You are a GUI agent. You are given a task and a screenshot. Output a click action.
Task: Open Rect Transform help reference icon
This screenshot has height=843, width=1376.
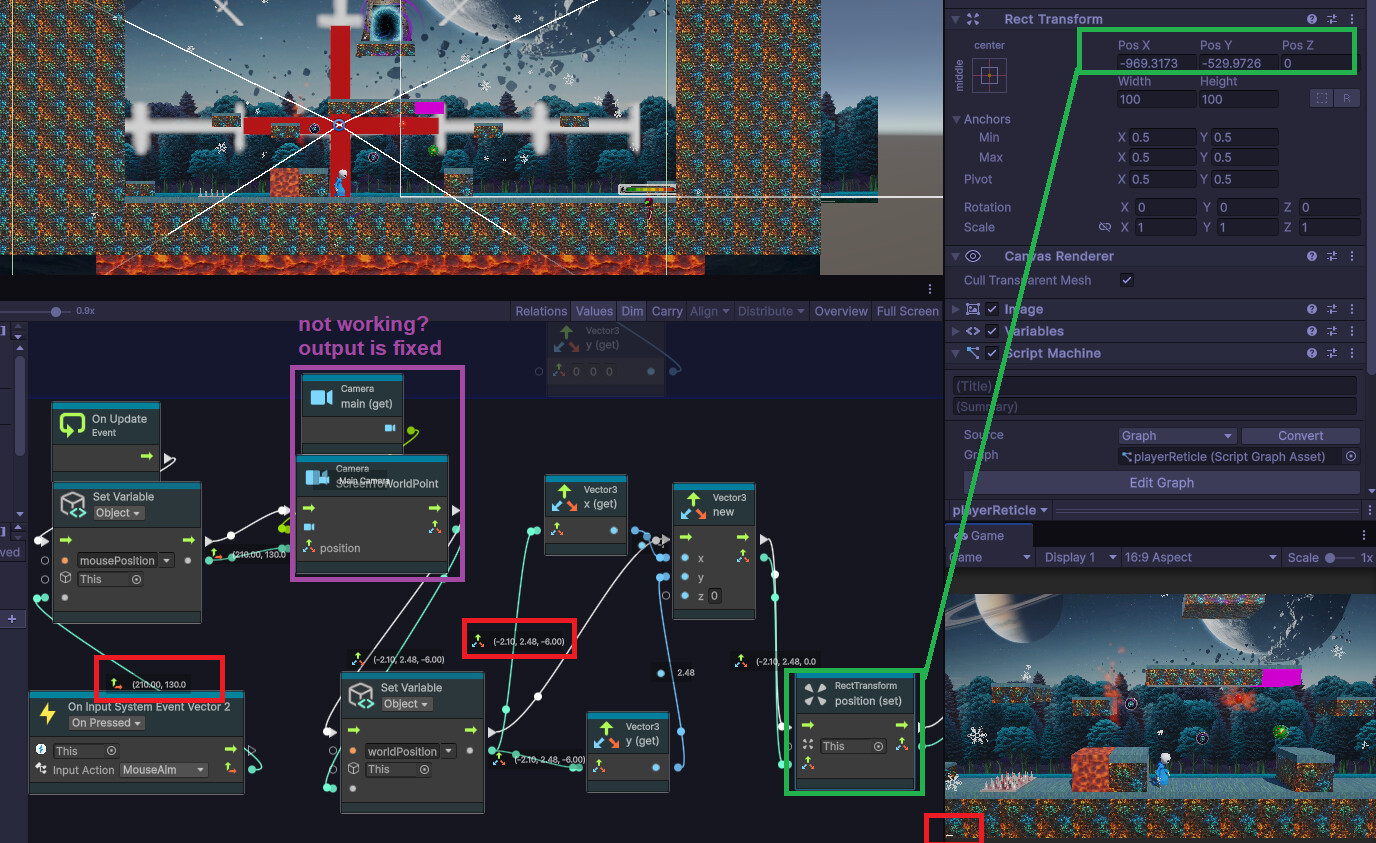[1311, 19]
